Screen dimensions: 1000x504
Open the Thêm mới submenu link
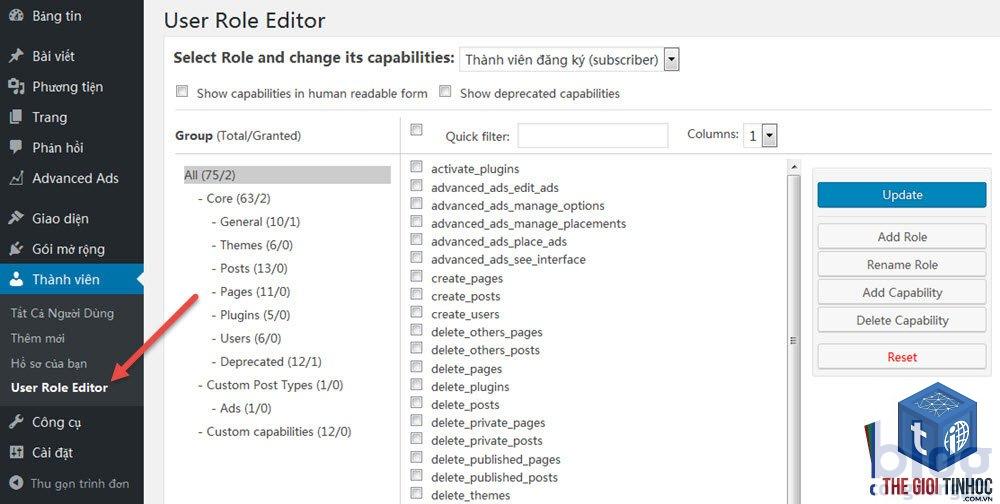click(38, 339)
